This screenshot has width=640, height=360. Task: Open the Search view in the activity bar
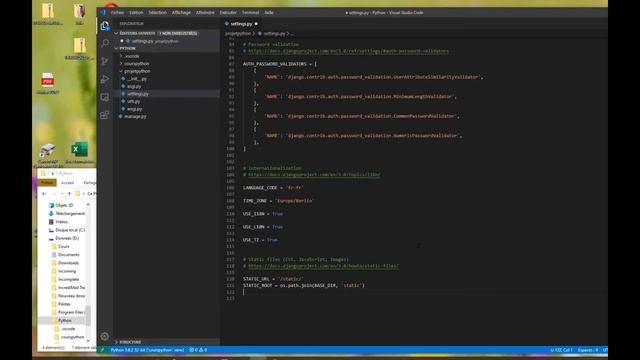click(x=105, y=43)
